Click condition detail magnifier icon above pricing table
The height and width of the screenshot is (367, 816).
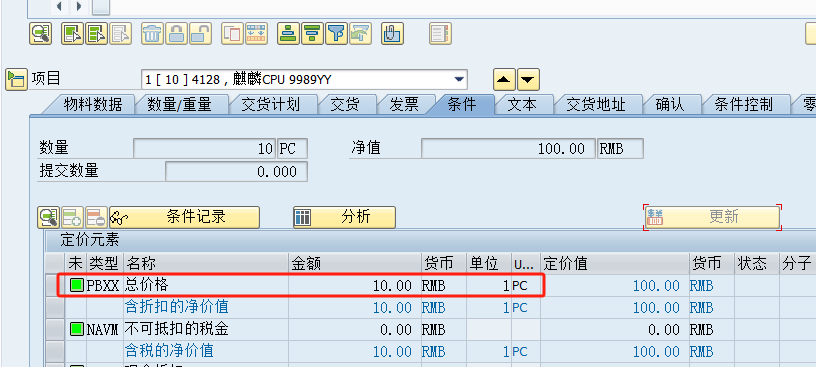48,218
